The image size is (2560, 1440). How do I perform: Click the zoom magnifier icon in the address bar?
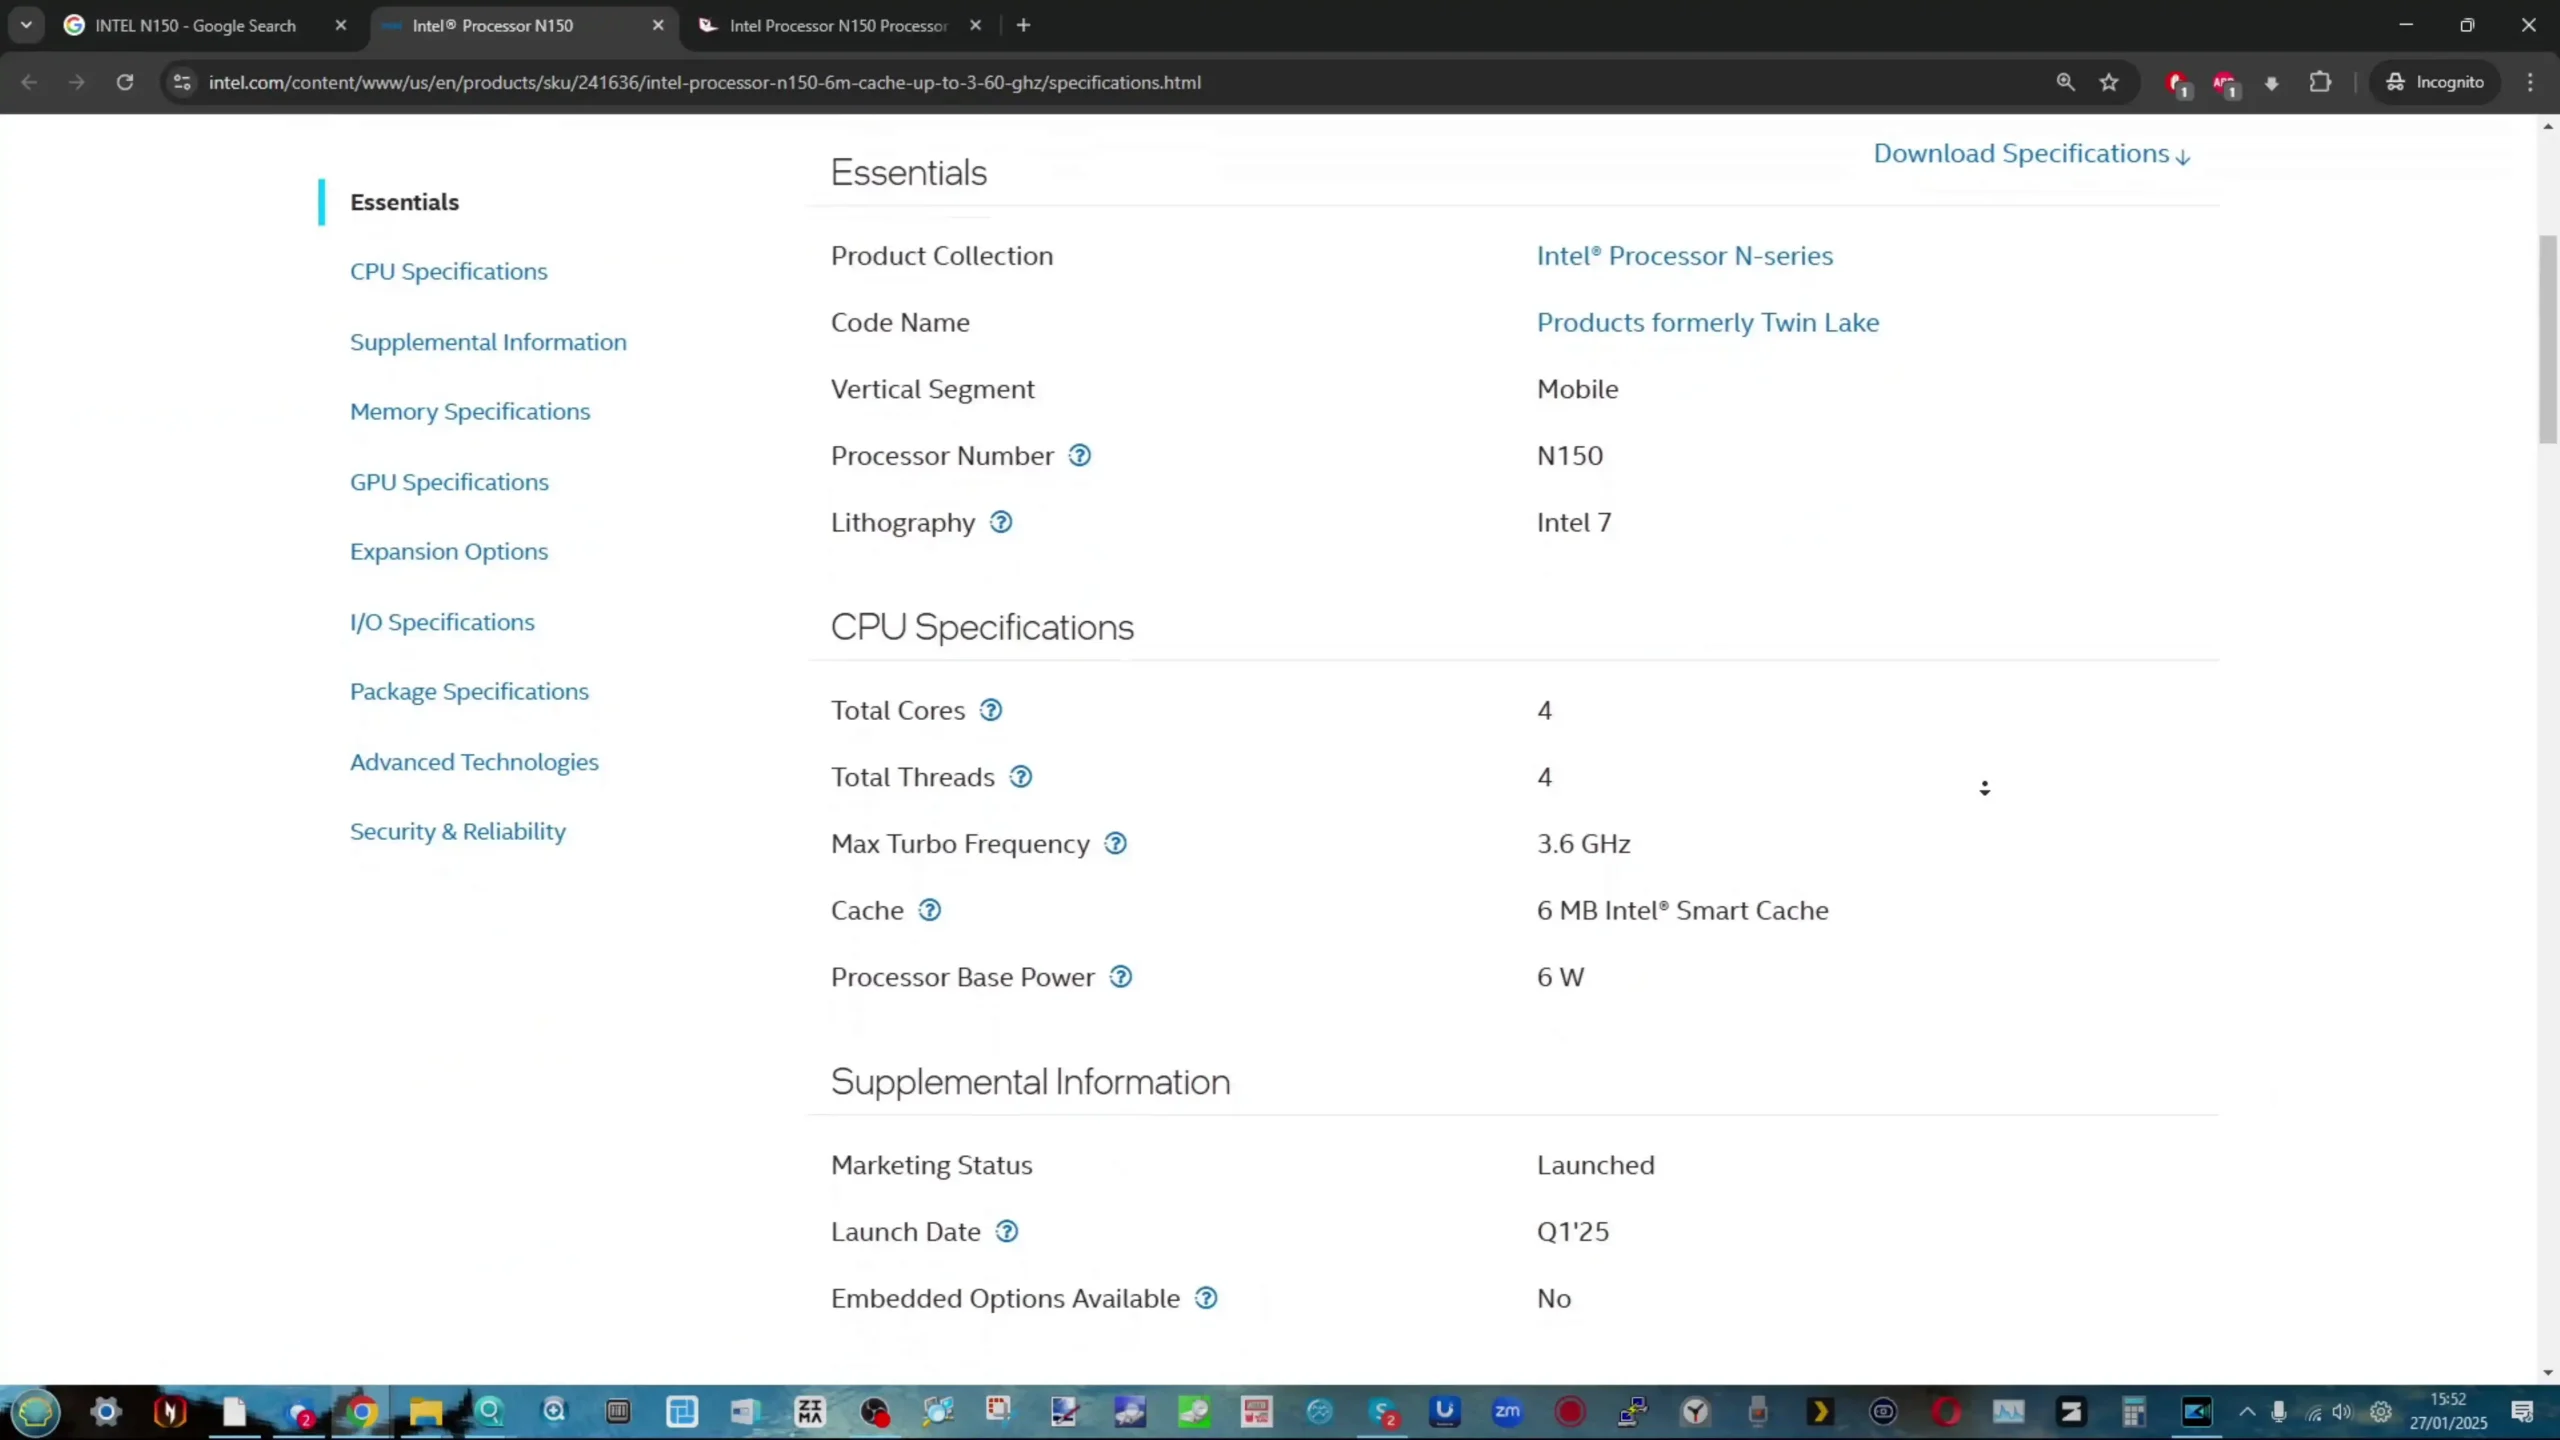[x=2065, y=82]
